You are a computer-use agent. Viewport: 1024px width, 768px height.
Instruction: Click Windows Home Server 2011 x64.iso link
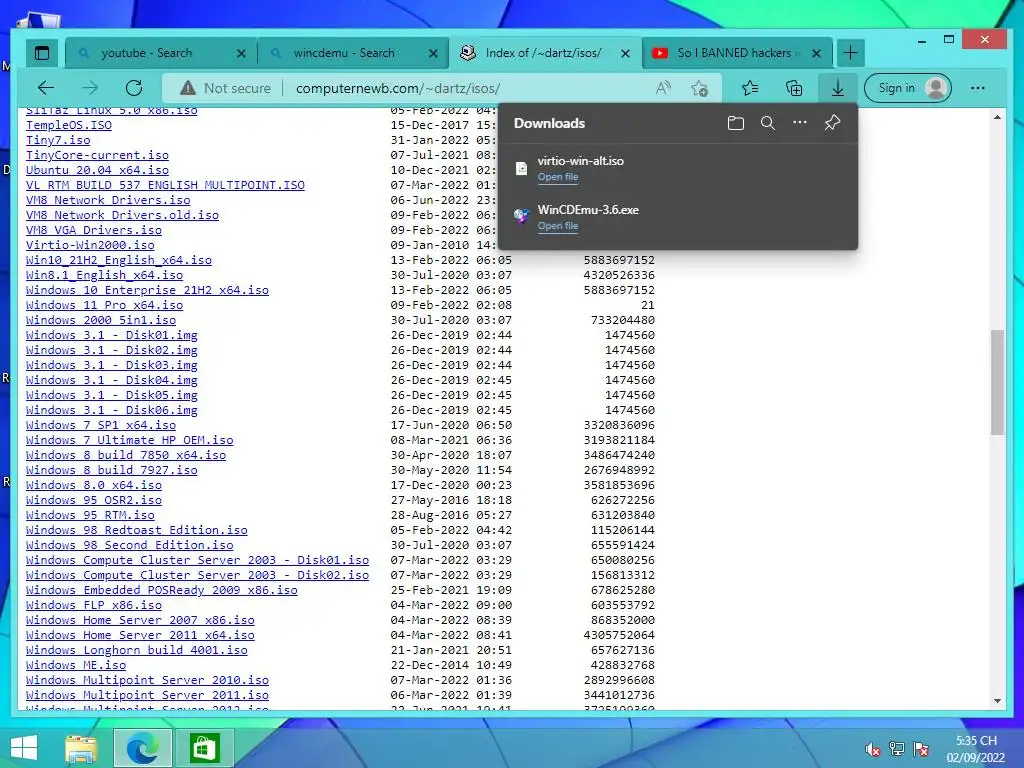pyautogui.click(x=140, y=636)
